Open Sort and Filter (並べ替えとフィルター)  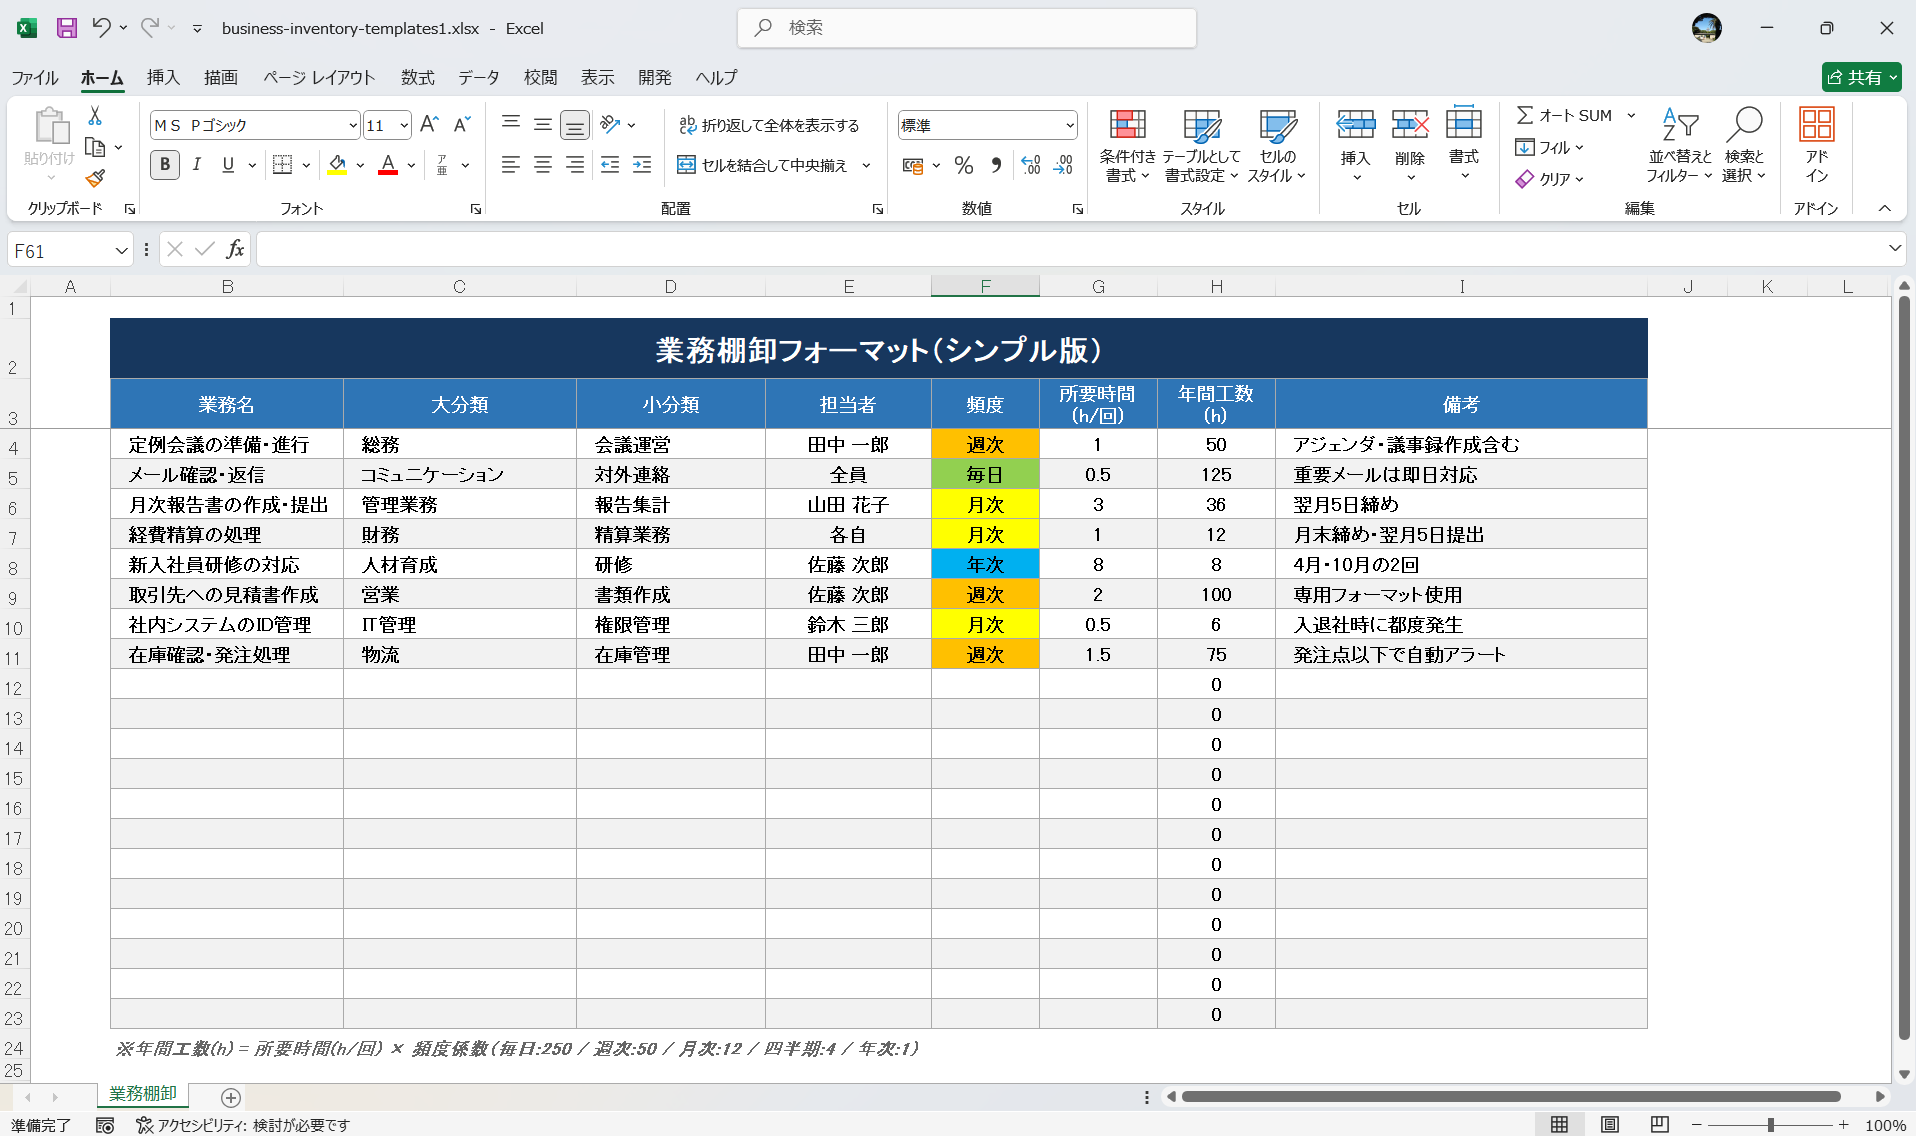pyautogui.click(x=1680, y=146)
